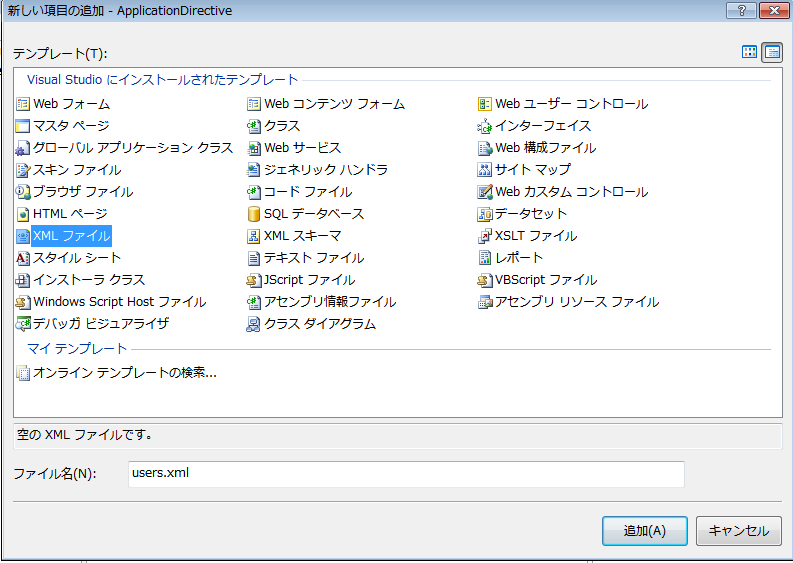The width and height of the screenshot is (793, 563).
Task: Select the Web フォーム template icon
Action: point(23,104)
